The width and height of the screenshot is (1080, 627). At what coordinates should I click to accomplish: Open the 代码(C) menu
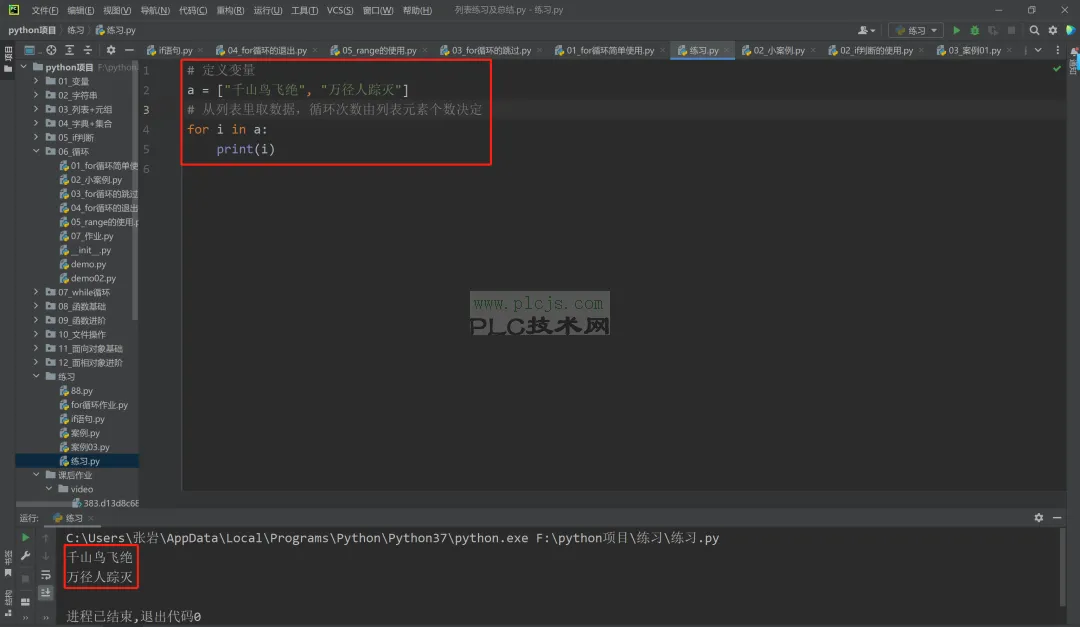[x=192, y=10]
